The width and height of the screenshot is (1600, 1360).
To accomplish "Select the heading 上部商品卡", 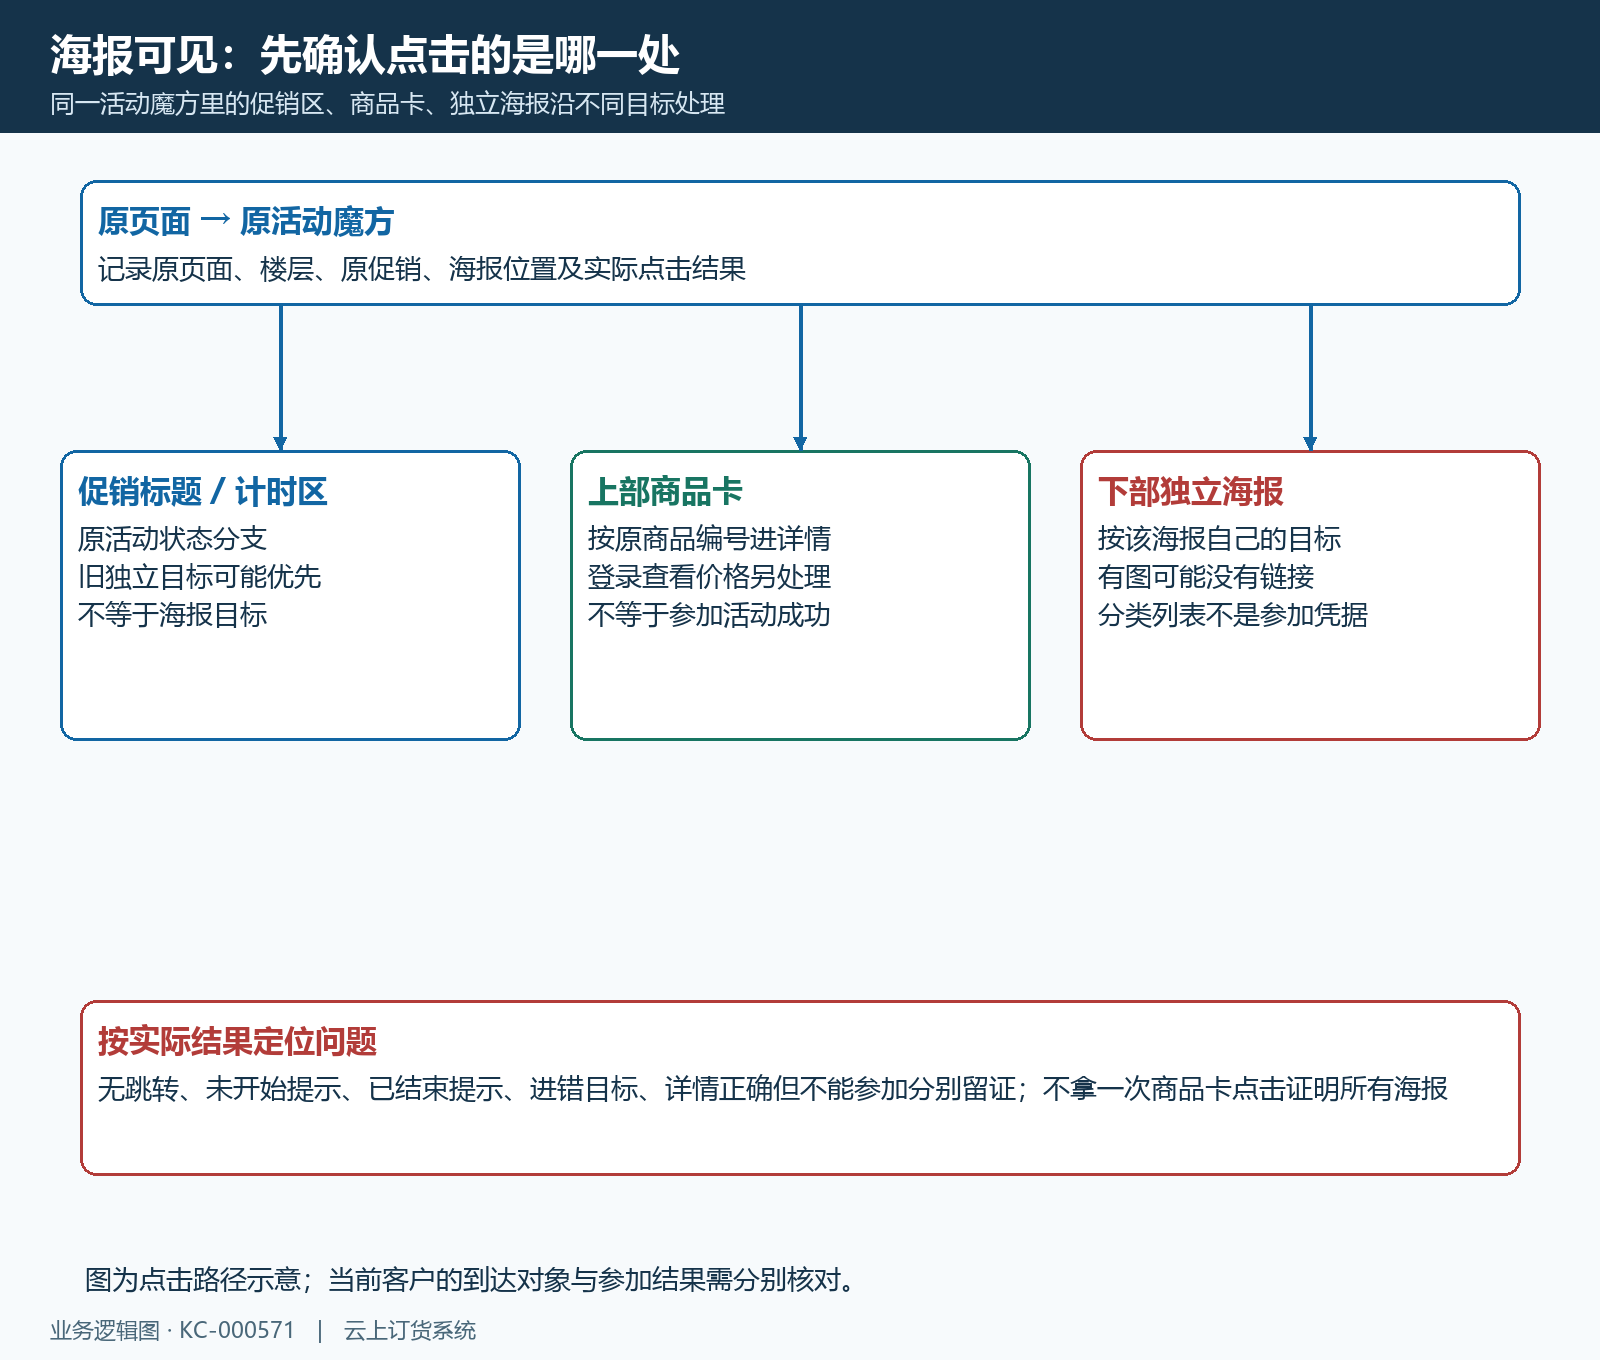I will [x=665, y=491].
